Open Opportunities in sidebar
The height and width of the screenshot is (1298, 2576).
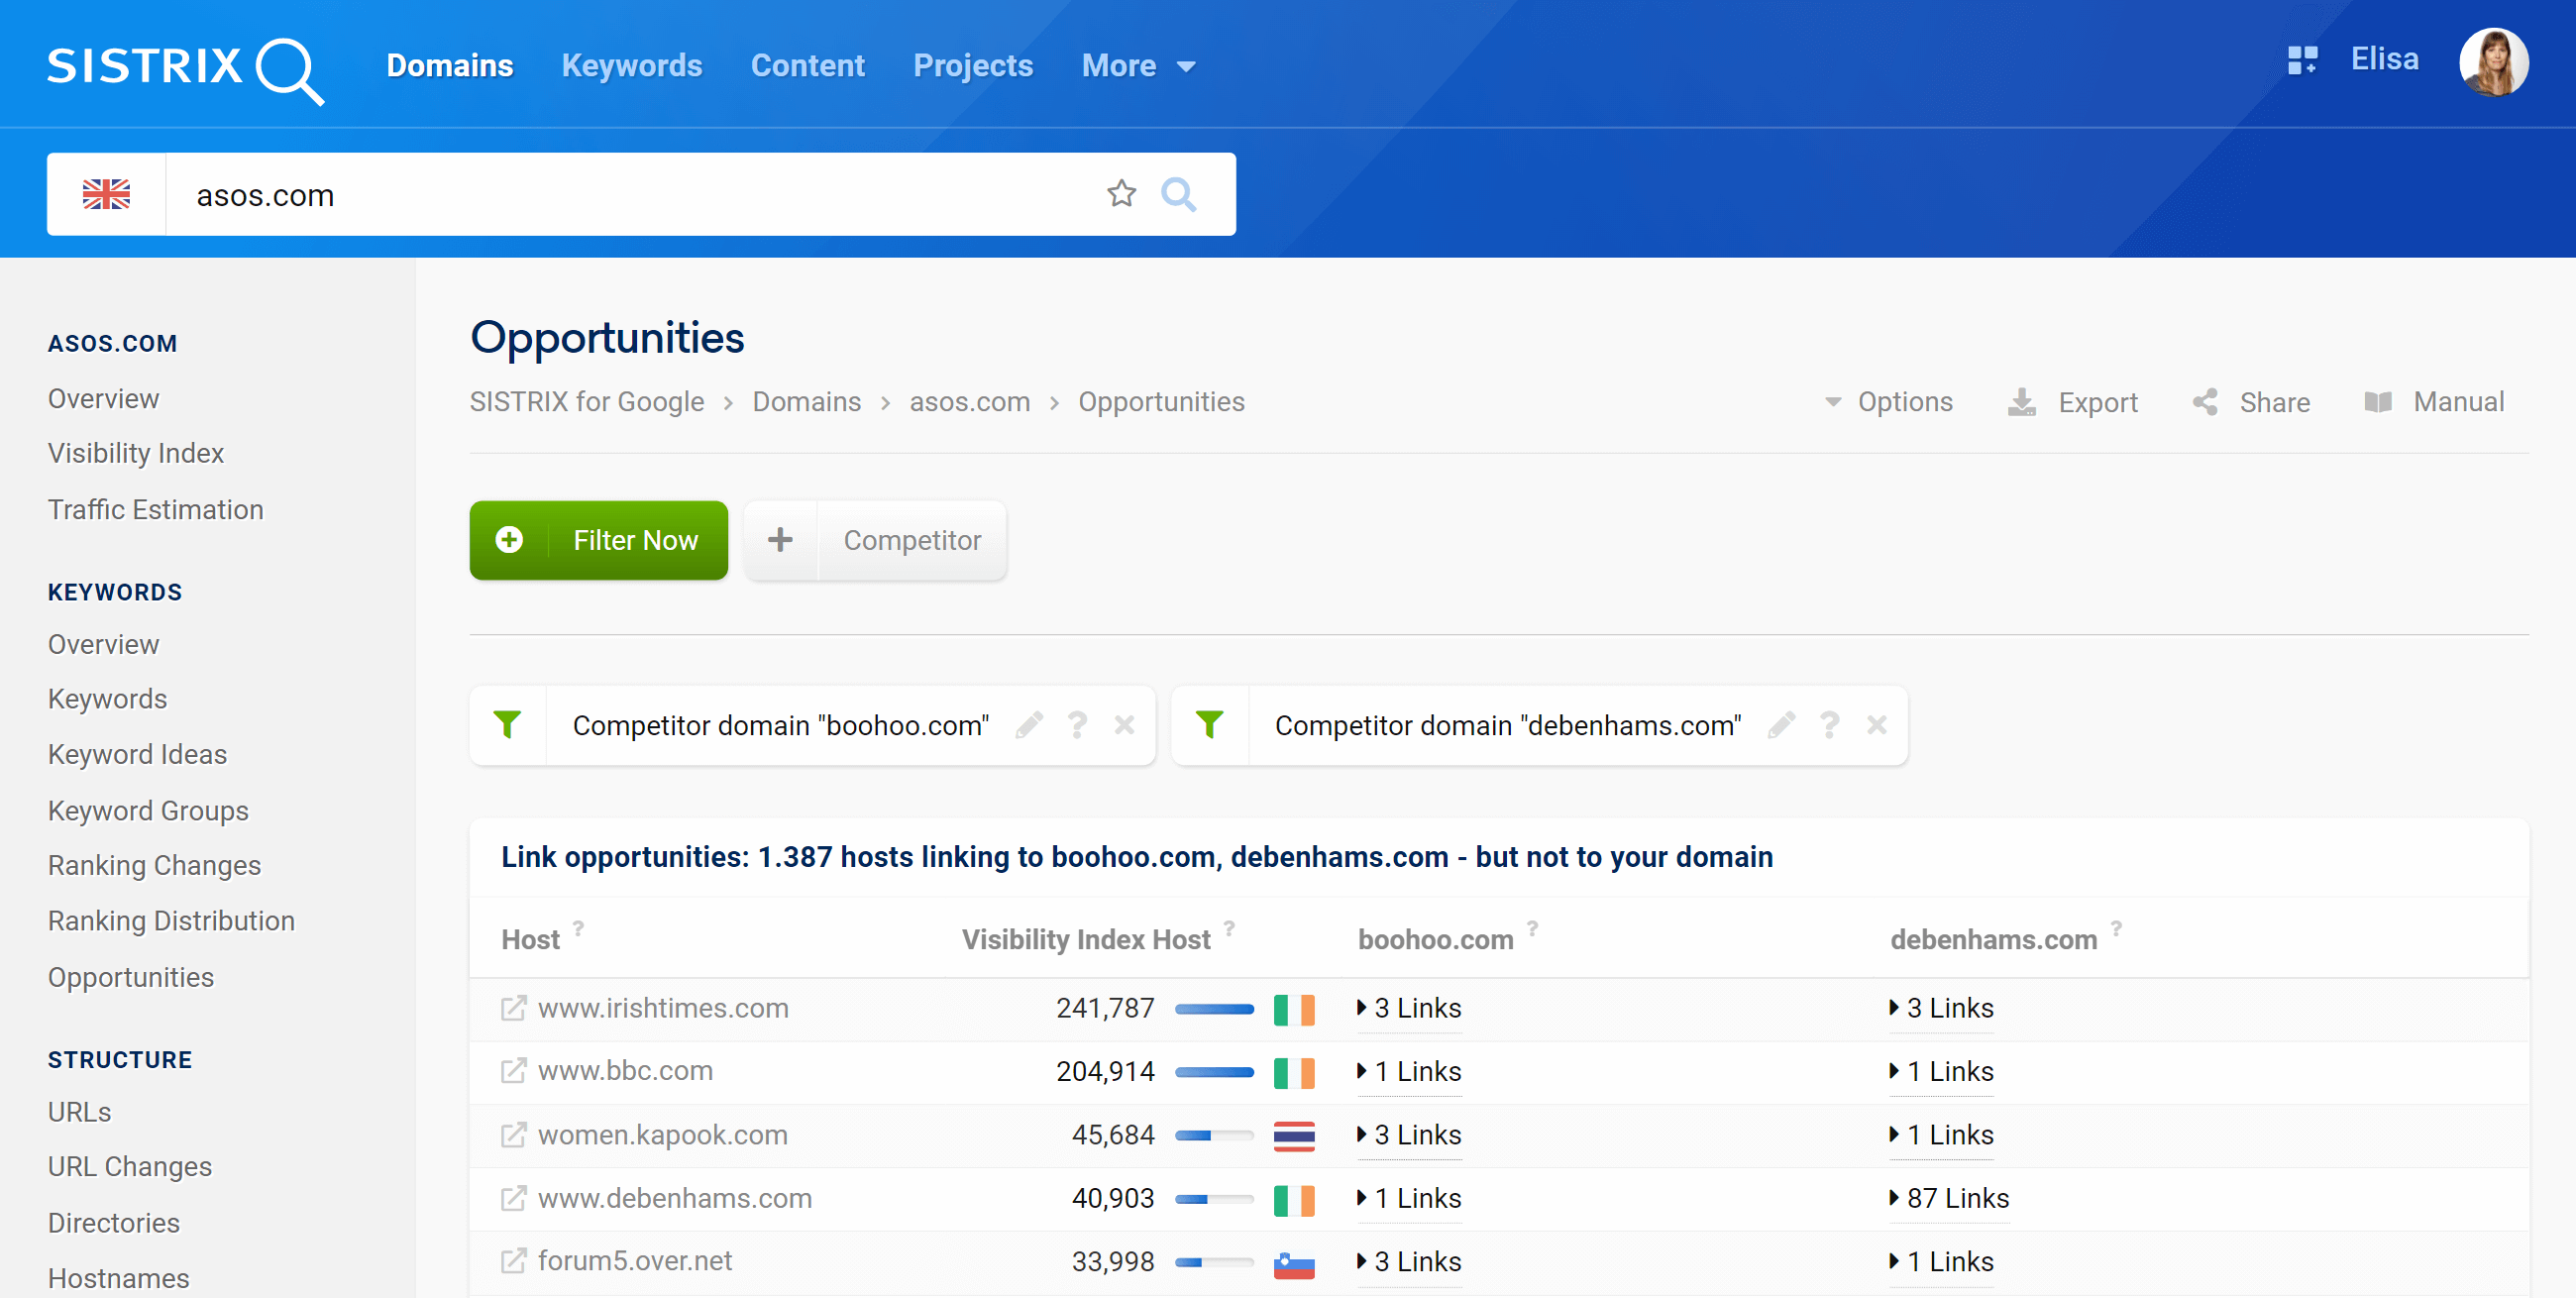pos(131,977)
